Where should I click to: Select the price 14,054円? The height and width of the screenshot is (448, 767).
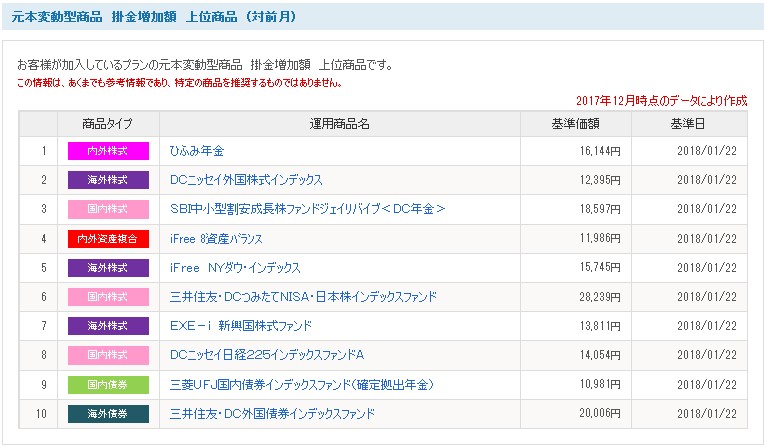(x=600, y=355)
